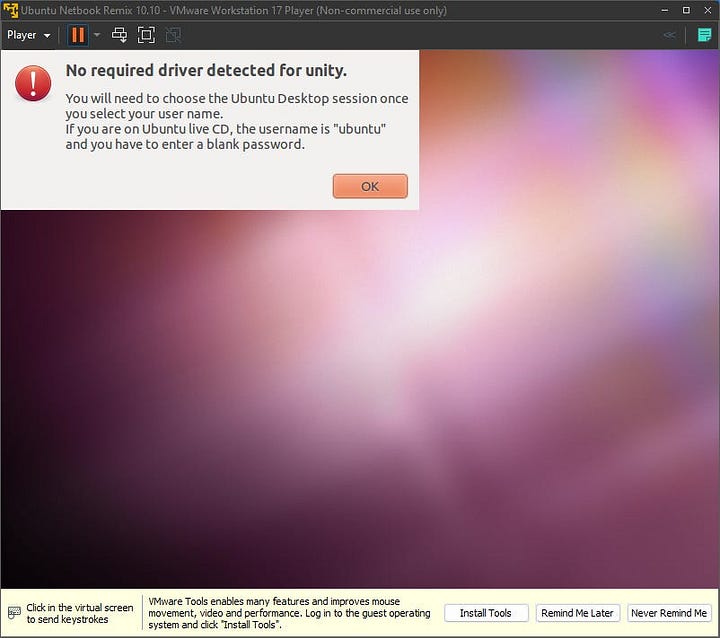
Task: Click the 'VMware Tools enables many features' message
Action: click(x=289, y=613)
